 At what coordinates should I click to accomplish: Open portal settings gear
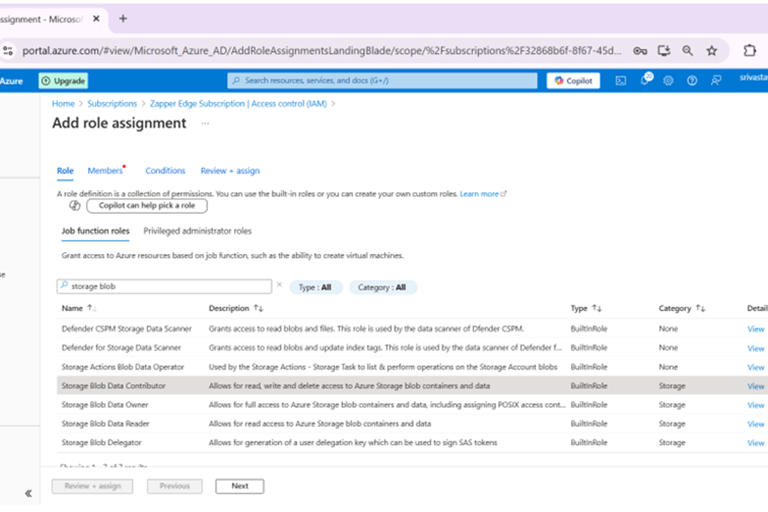click(668, 81)
